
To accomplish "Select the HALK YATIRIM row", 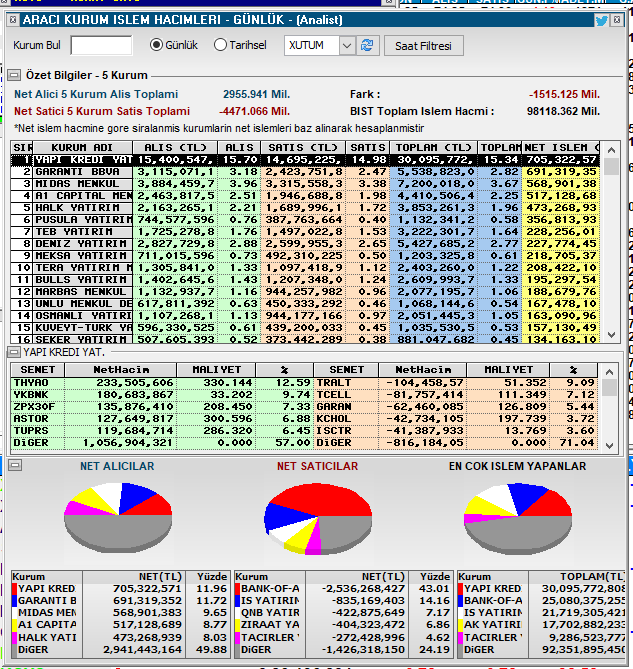I will click(305, 207).
